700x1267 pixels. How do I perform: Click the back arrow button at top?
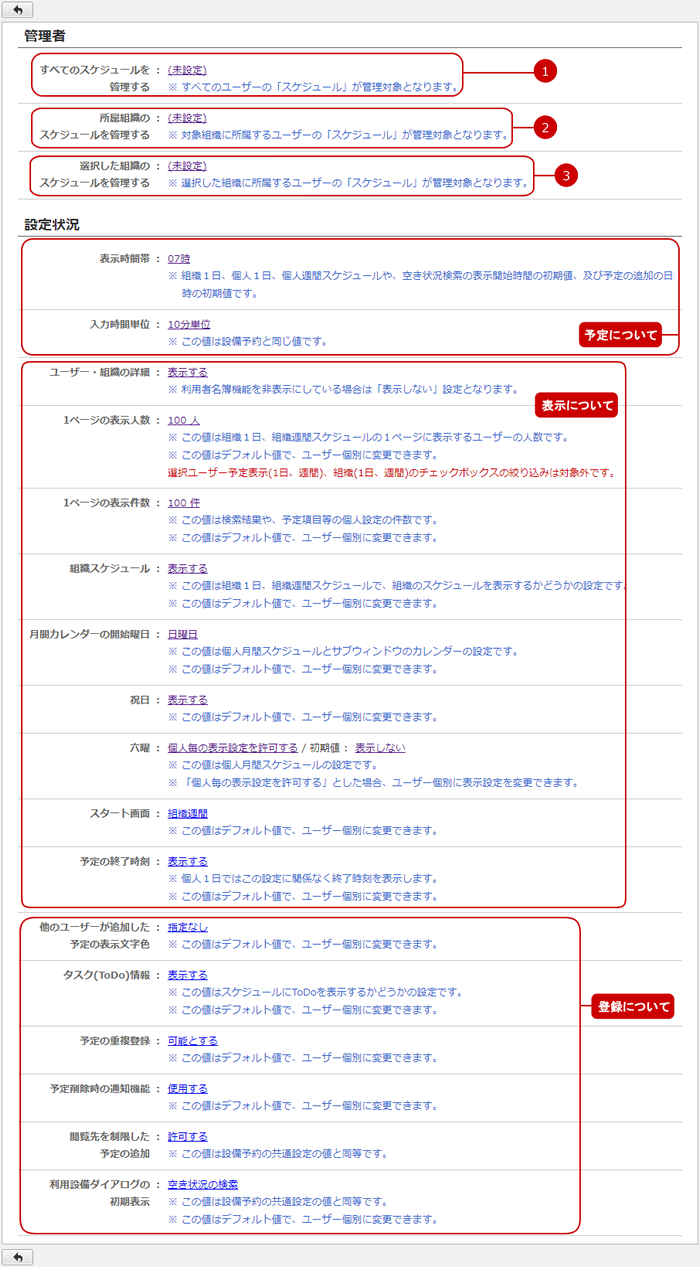(x=17, y=10)
